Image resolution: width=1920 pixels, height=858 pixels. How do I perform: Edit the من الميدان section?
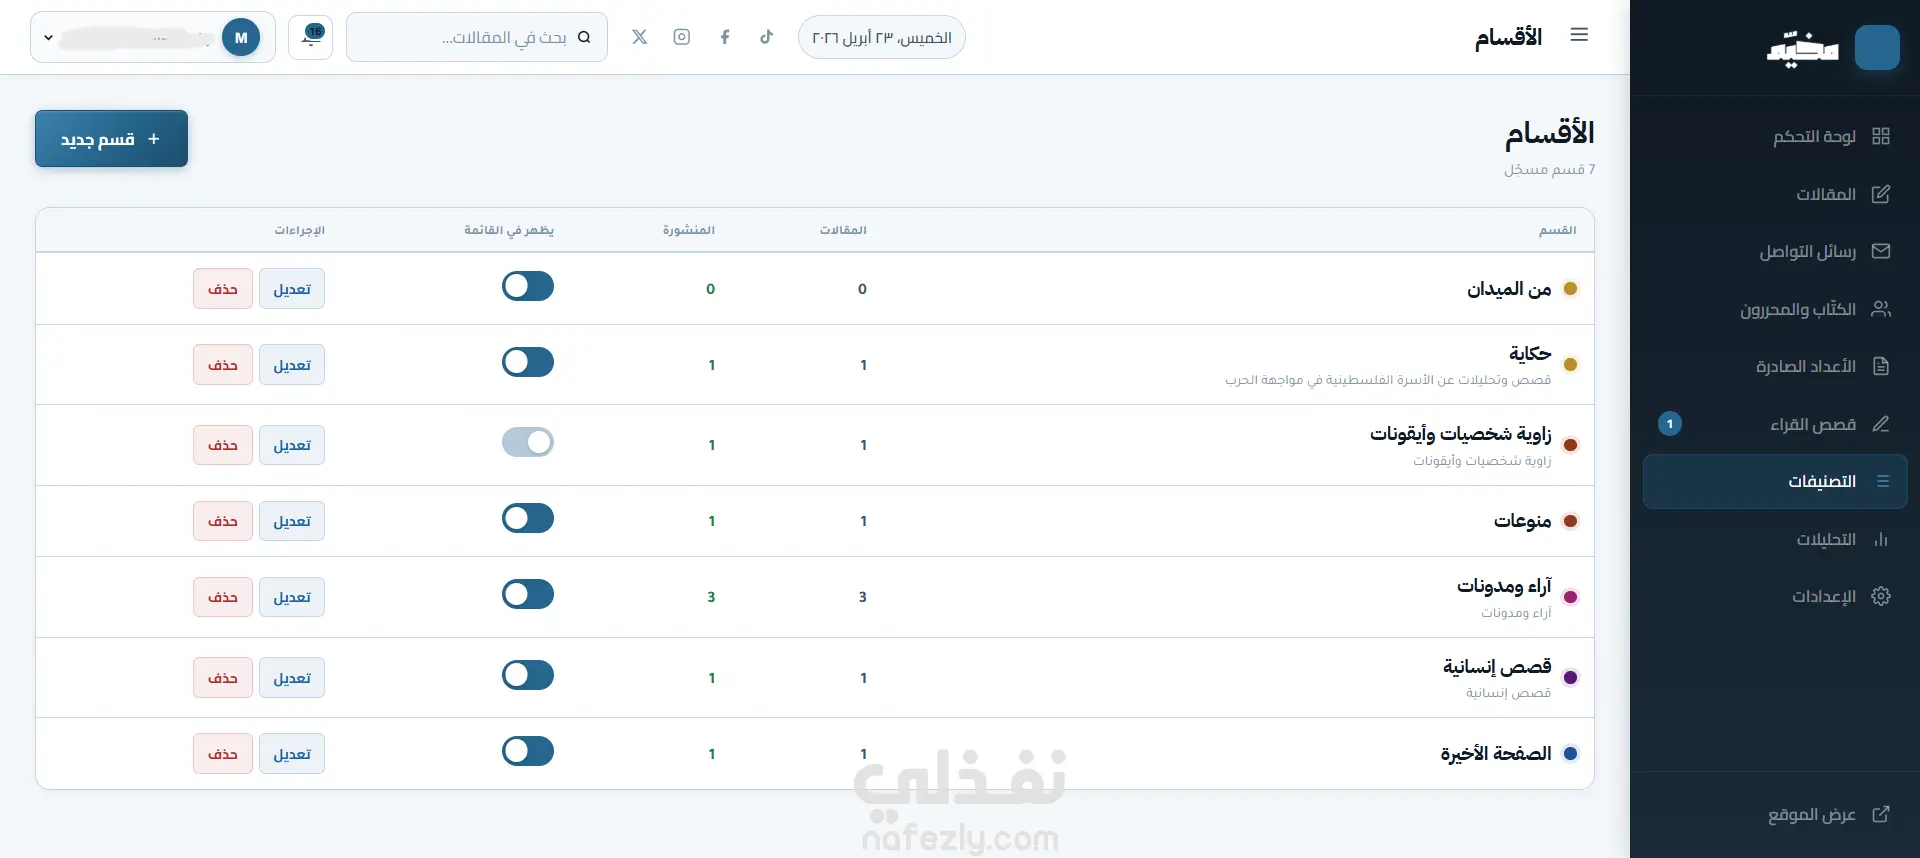click(292, 289)
